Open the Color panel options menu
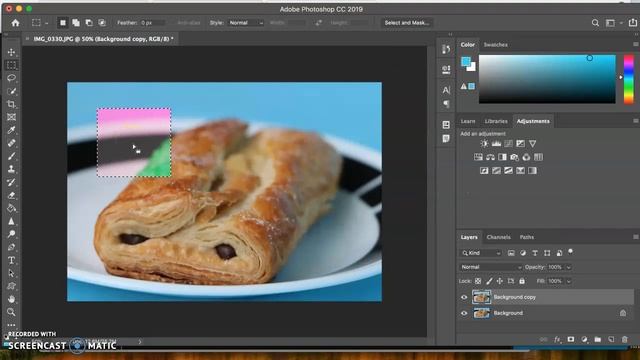Viewport: 640px width, 360px height. pyautogui.click(x=636, y=44)
